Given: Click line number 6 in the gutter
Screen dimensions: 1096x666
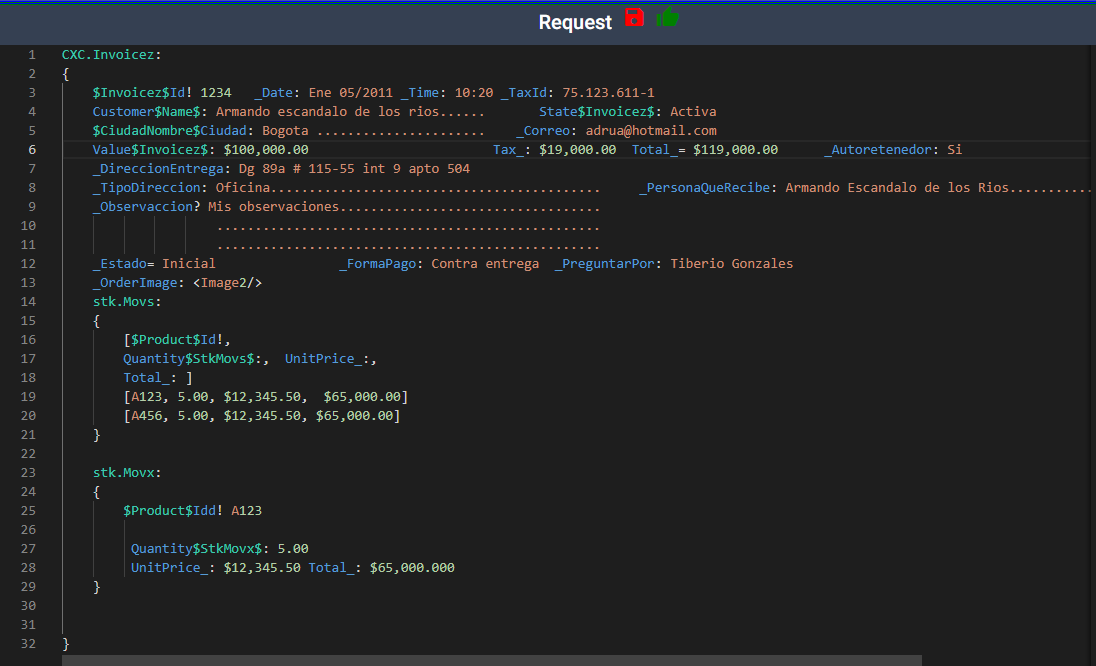Looking at the screenshot, I should [32, 150].
